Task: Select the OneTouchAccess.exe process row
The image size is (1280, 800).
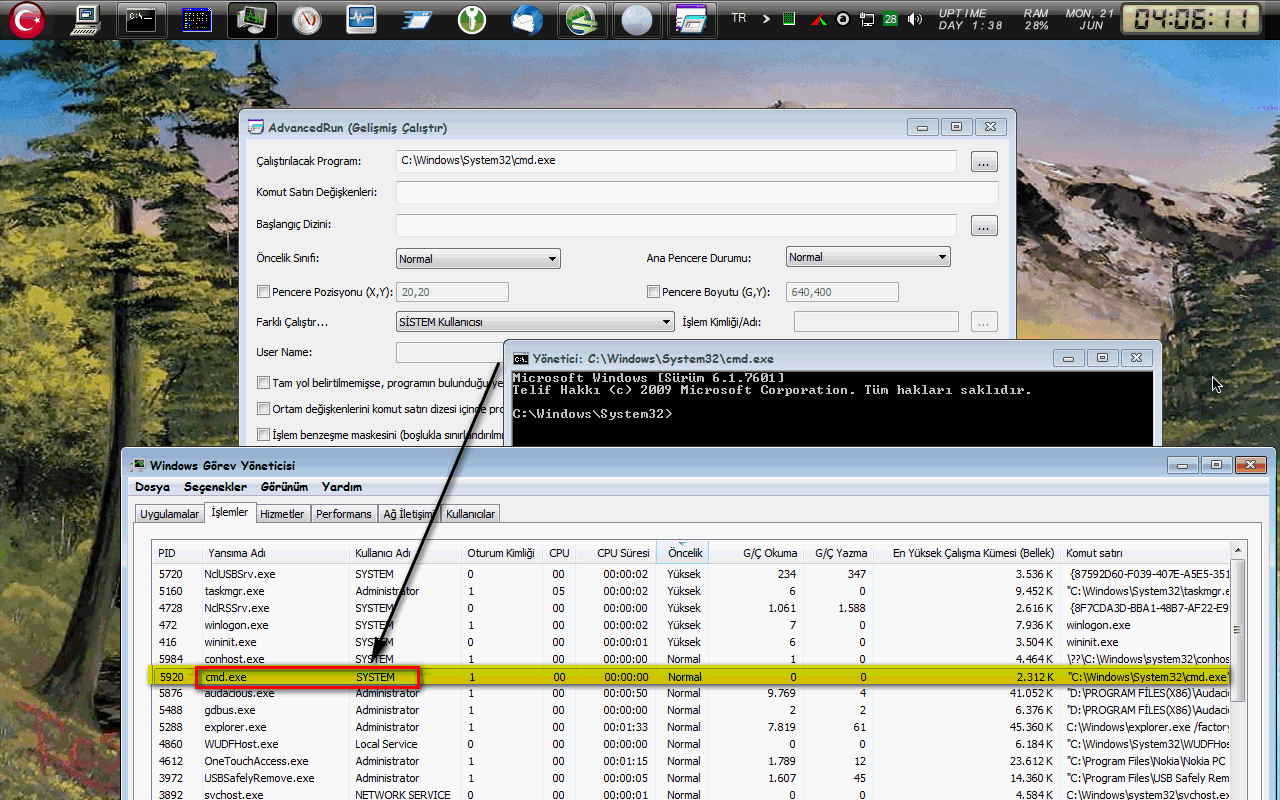Action: tap(692, 761)
